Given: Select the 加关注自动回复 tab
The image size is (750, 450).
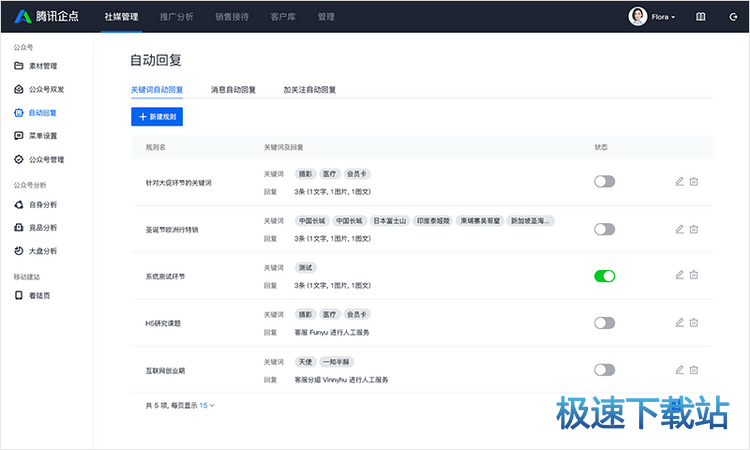Looking at the screenshot, I should coord(309,90).
